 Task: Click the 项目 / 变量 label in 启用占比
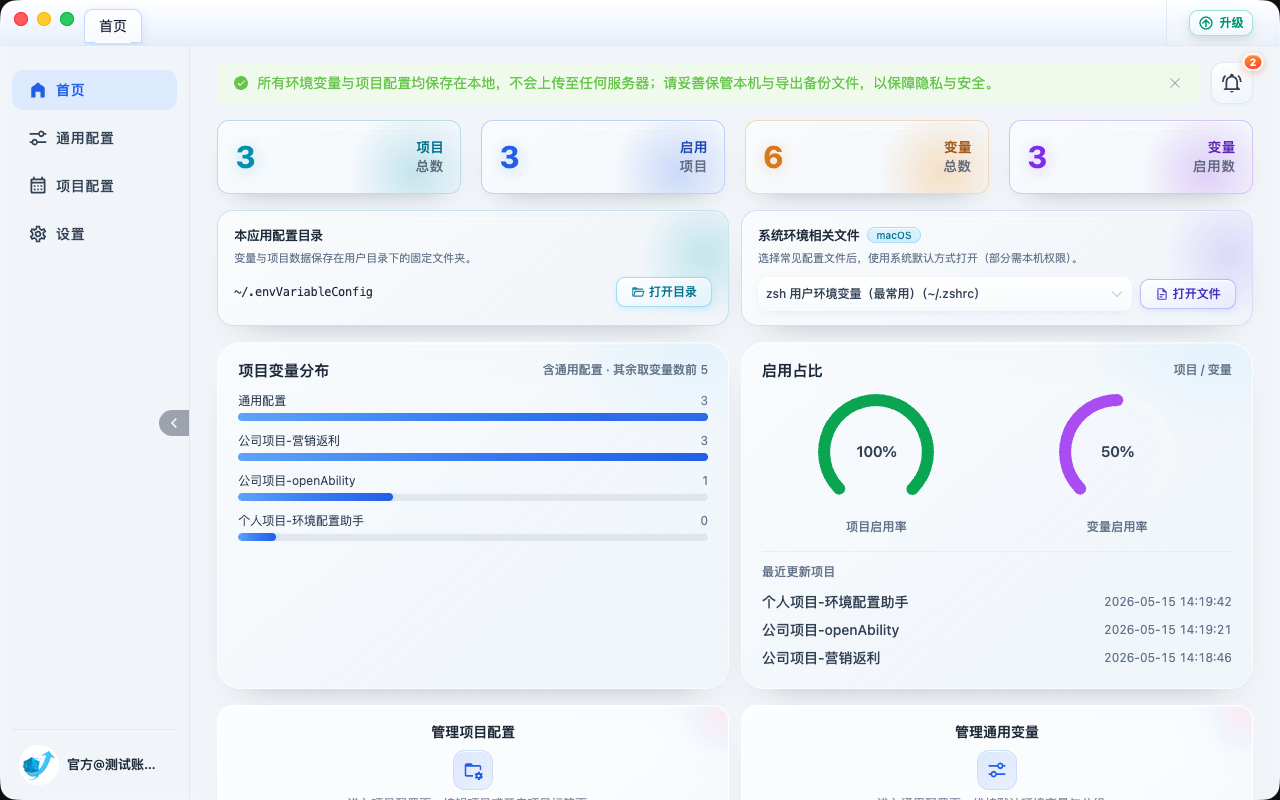pyautogui.click(x=1203, y=370)
